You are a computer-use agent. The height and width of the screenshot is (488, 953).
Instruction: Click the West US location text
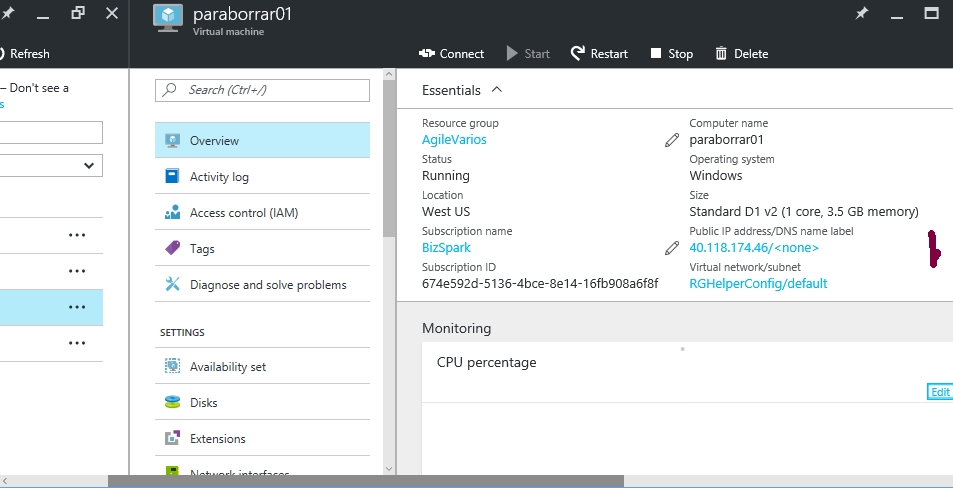point(446,211)
